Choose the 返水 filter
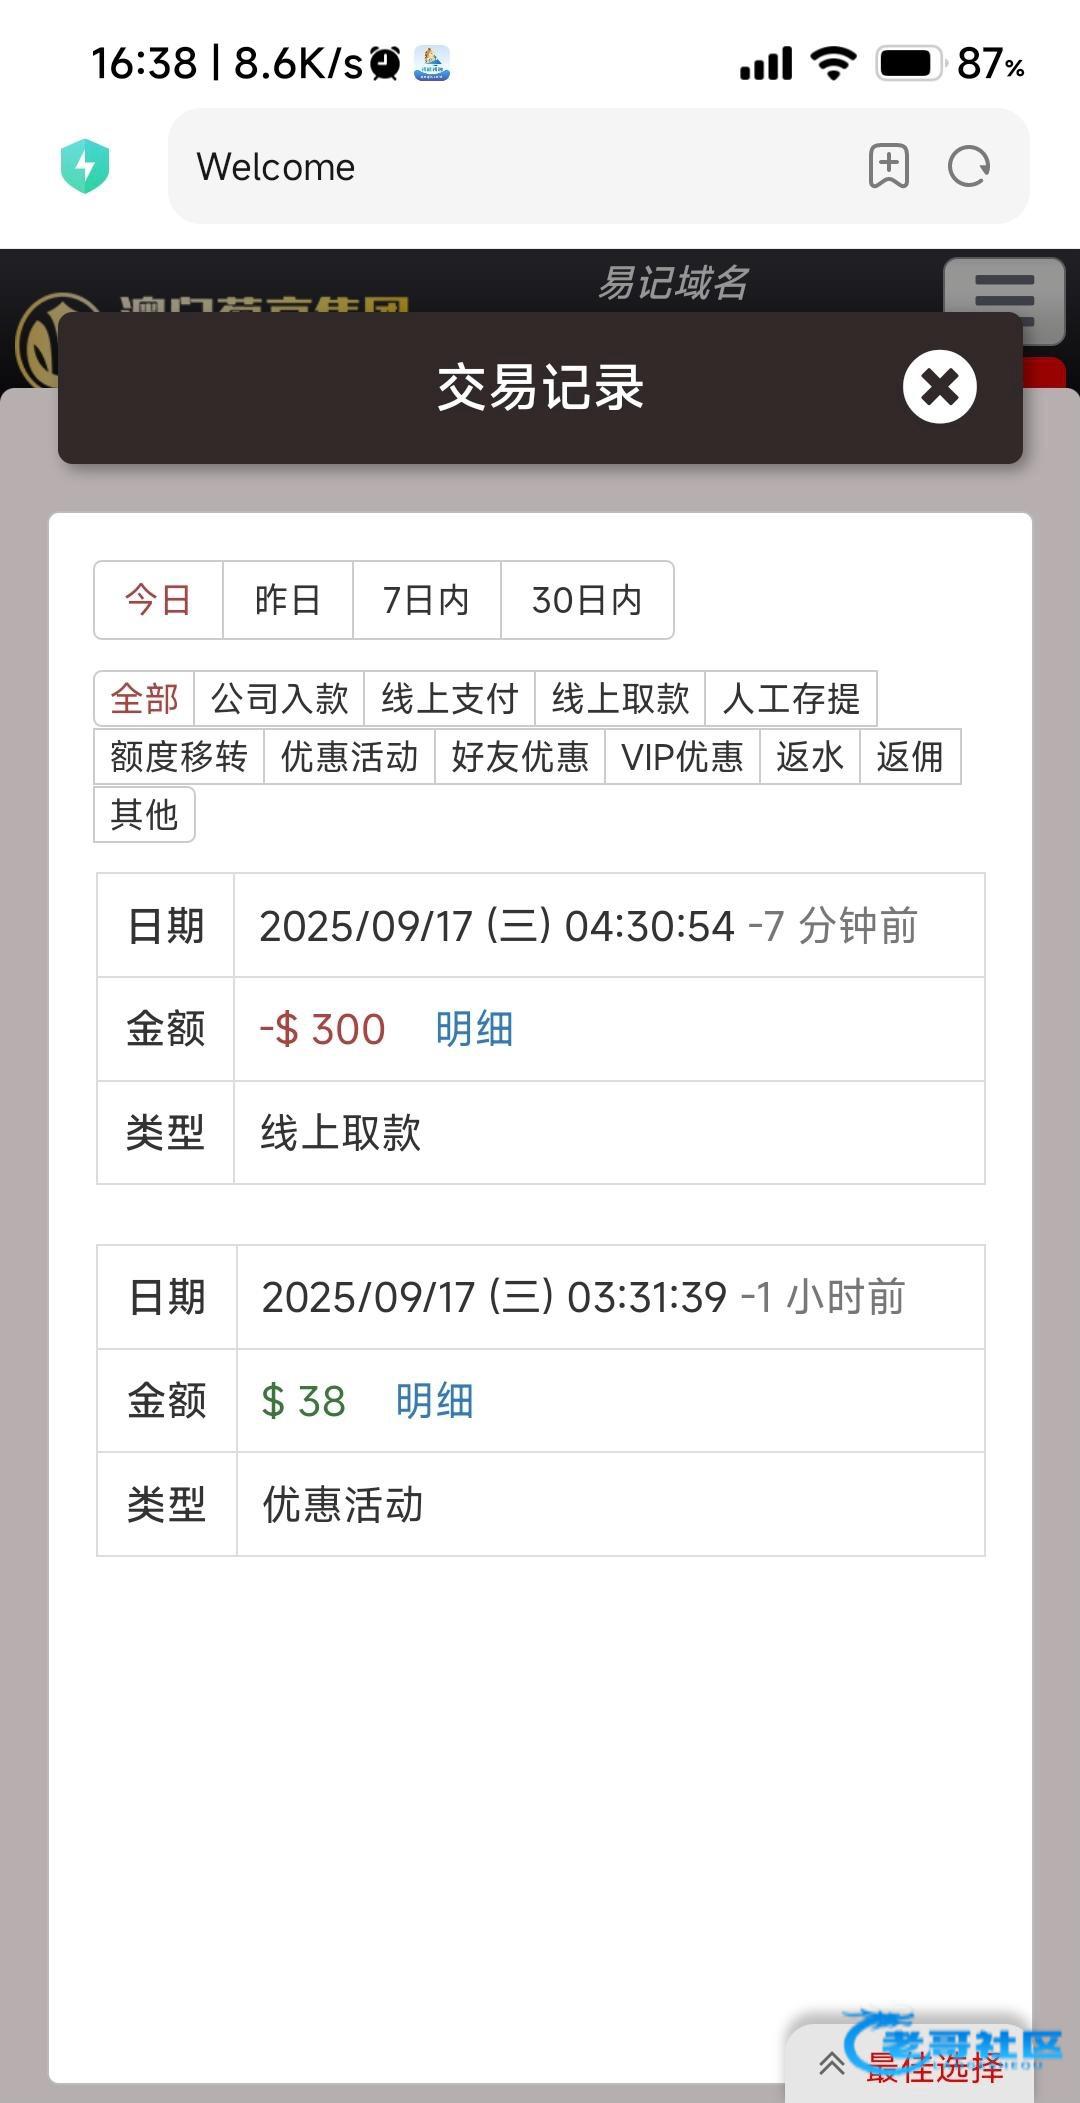Viewport: 1080px width, 2103px height. [x=809, y=757]
